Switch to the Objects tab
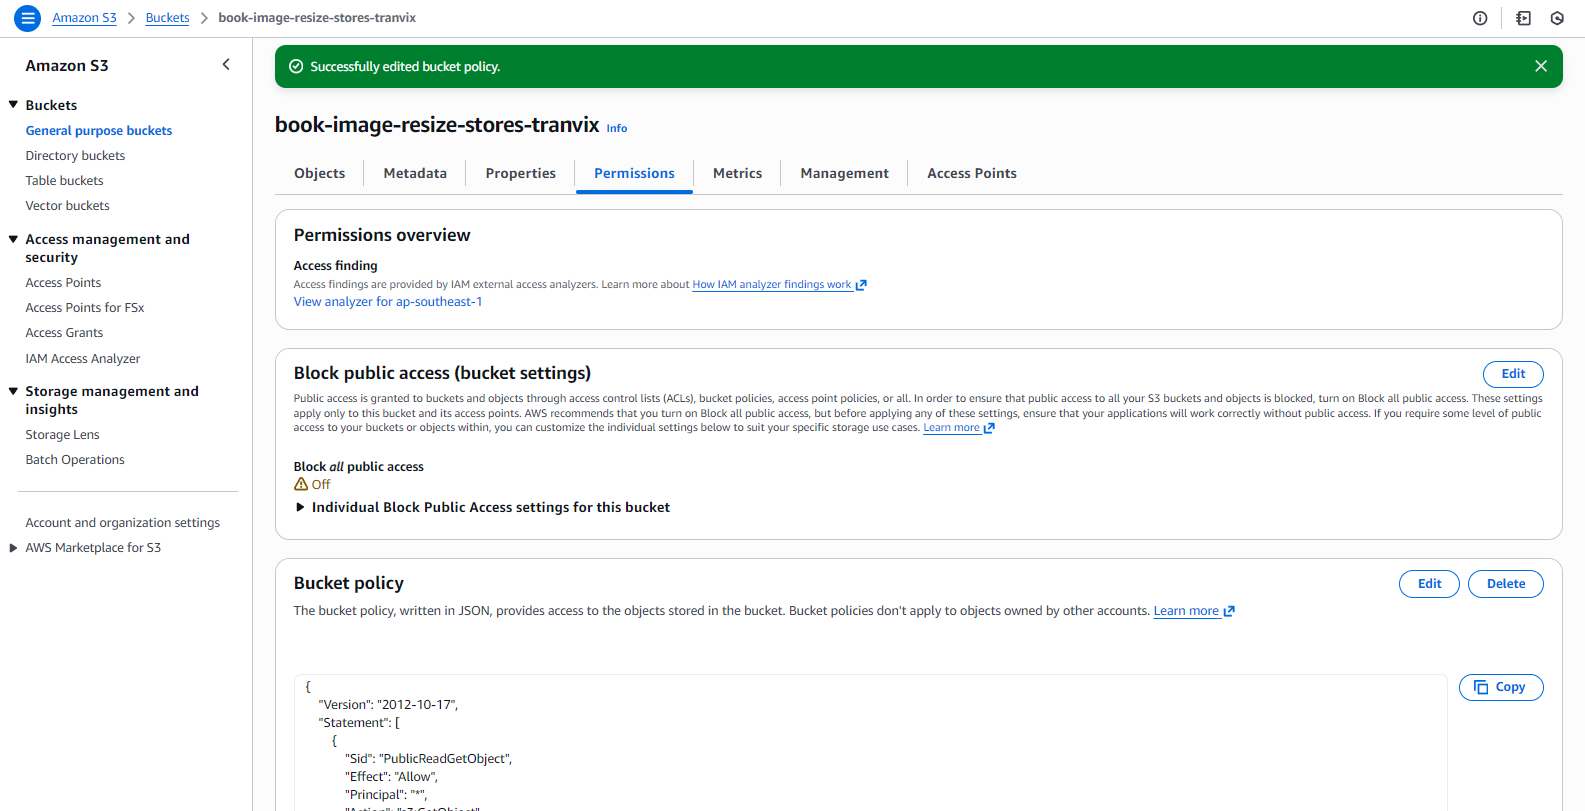 click(320, 173)
